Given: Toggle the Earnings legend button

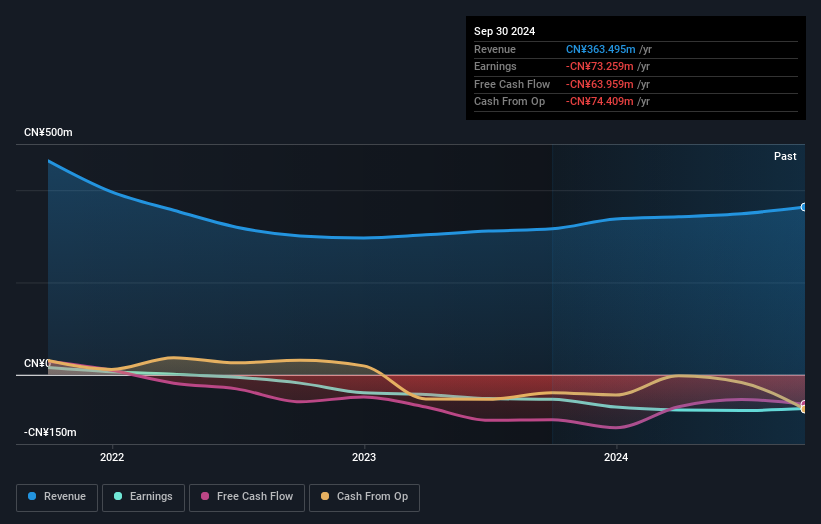Looking at the screenshot, I should pyautogui.click(x=143, y=497).
